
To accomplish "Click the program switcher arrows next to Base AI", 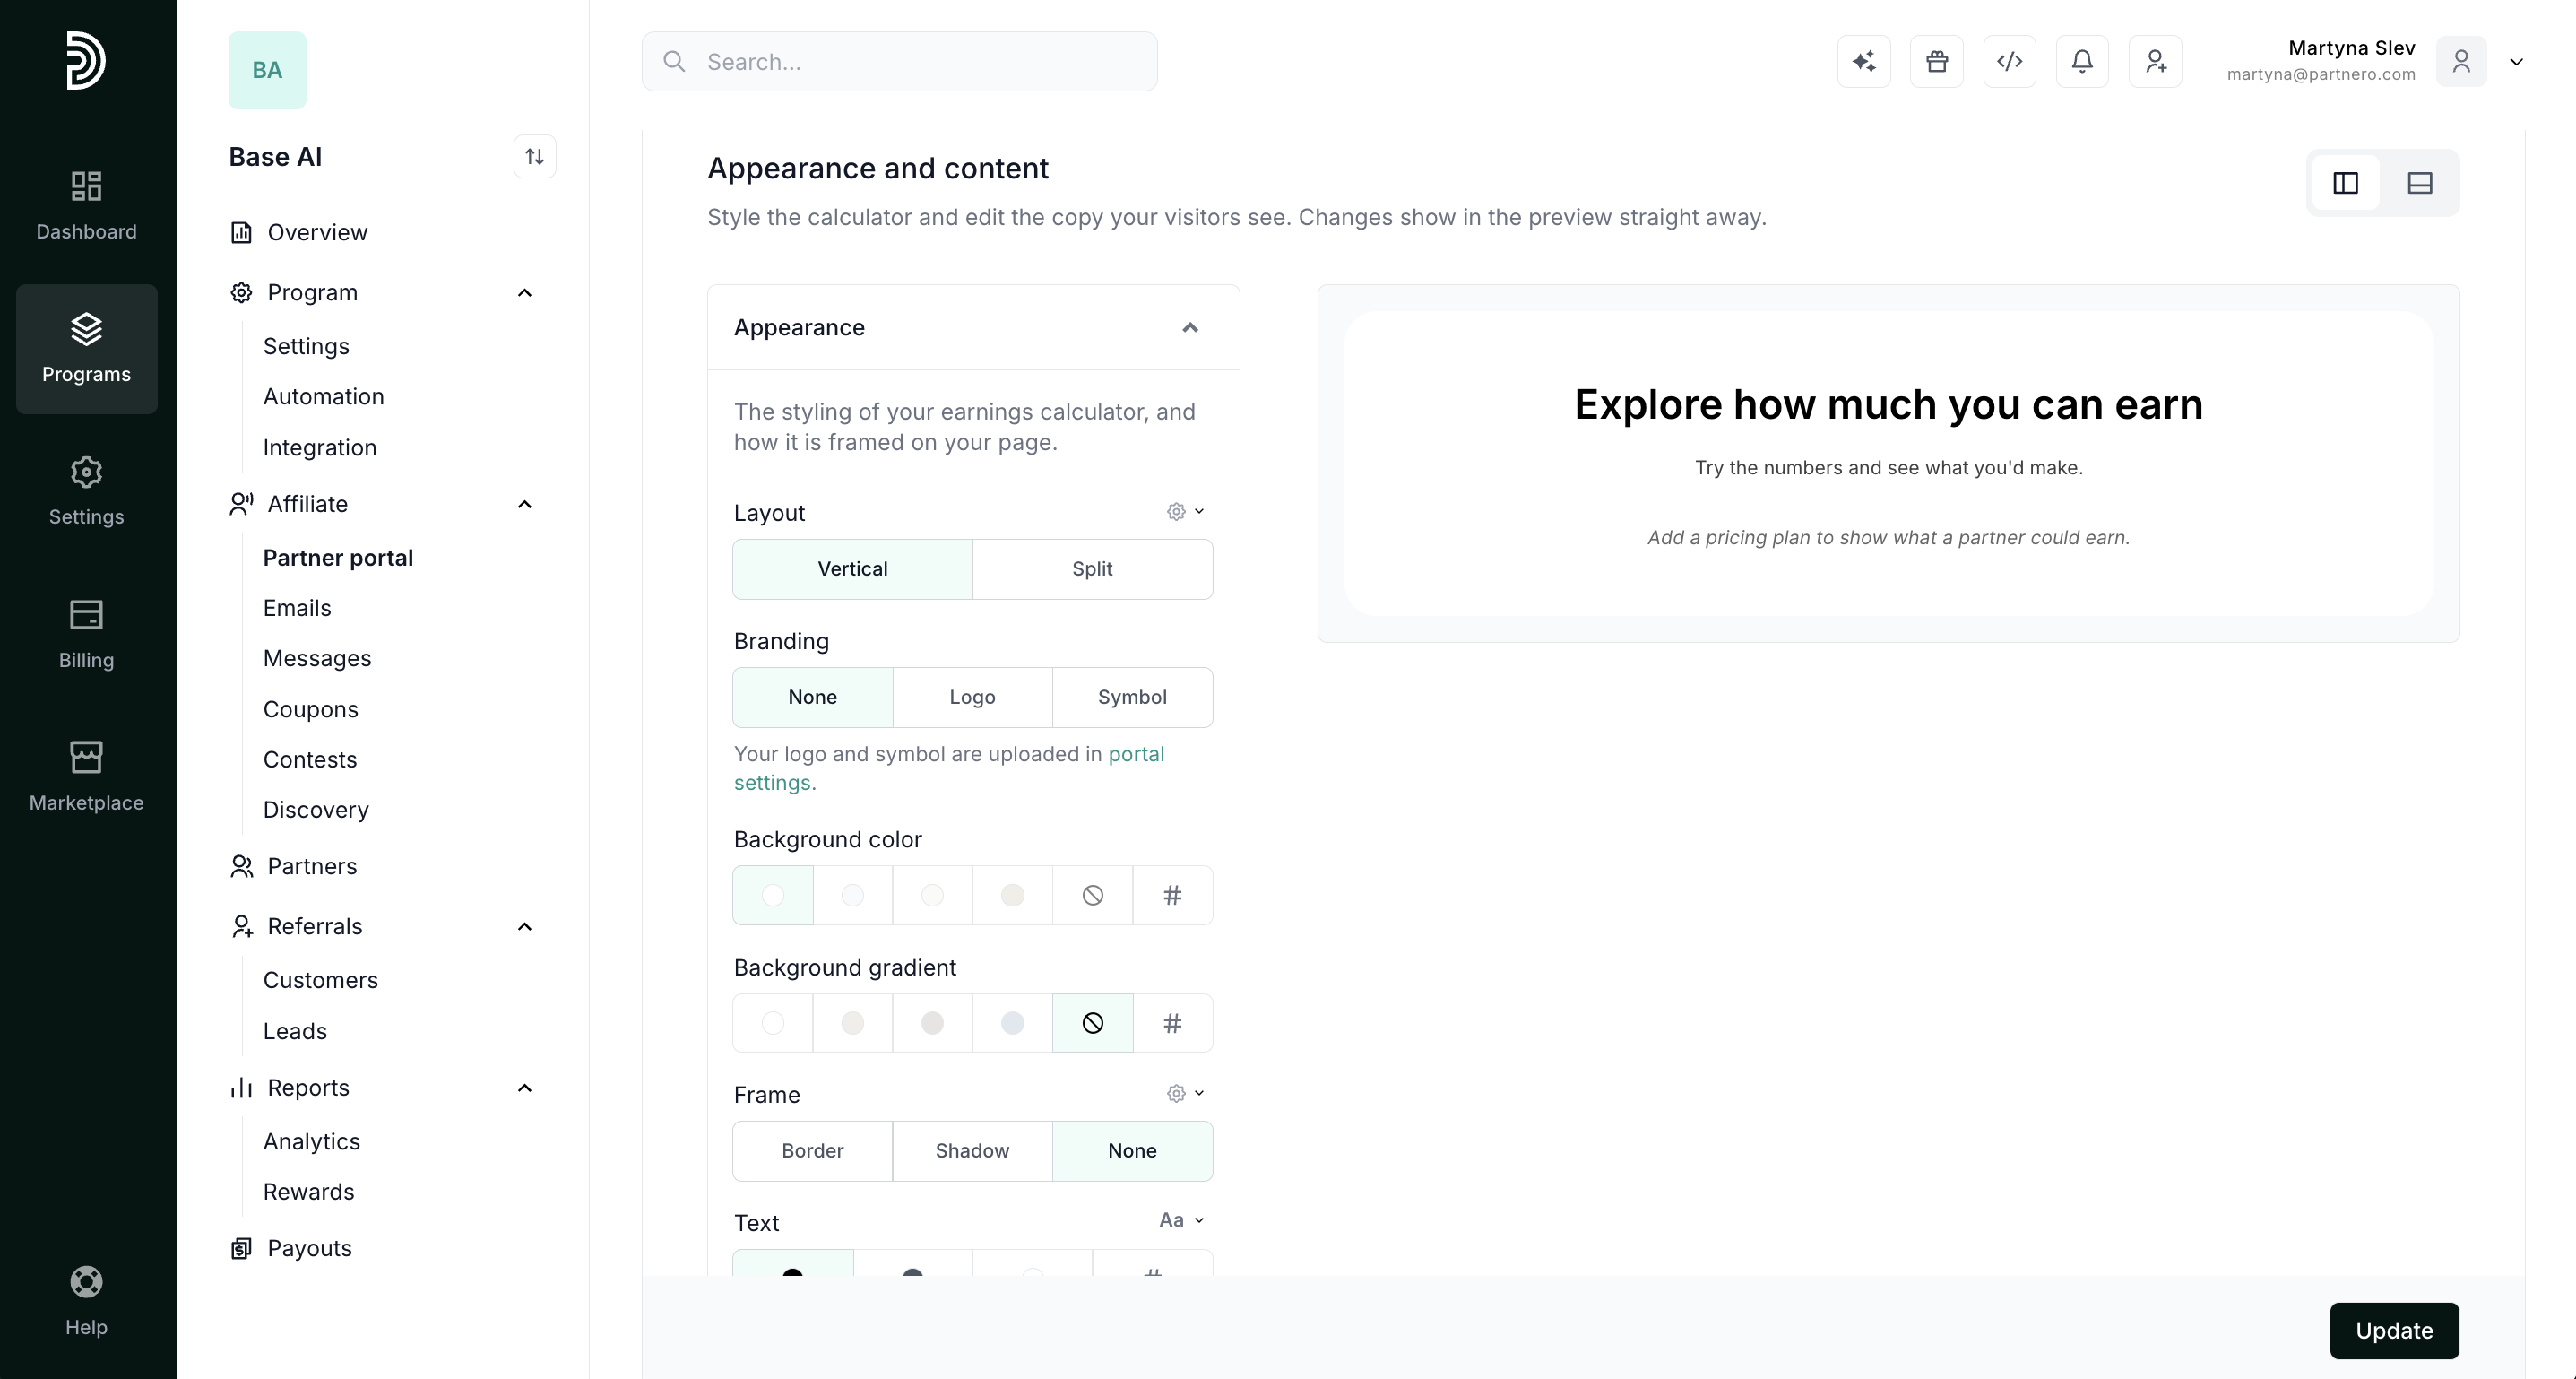I will [535, 157].
